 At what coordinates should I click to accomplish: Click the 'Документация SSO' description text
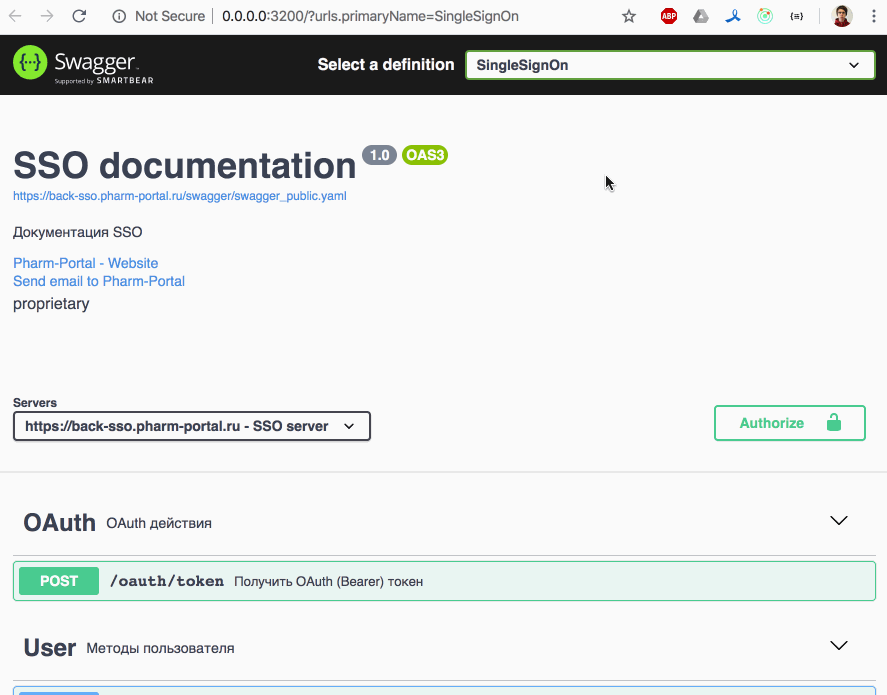[77, 232]
